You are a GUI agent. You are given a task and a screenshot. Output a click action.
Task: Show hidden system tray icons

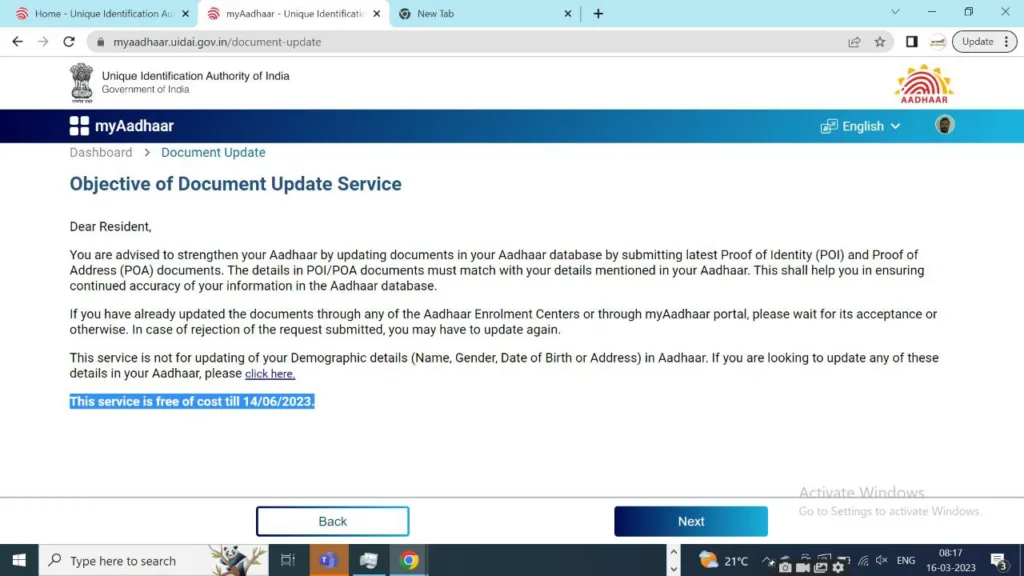coord(768,561)
